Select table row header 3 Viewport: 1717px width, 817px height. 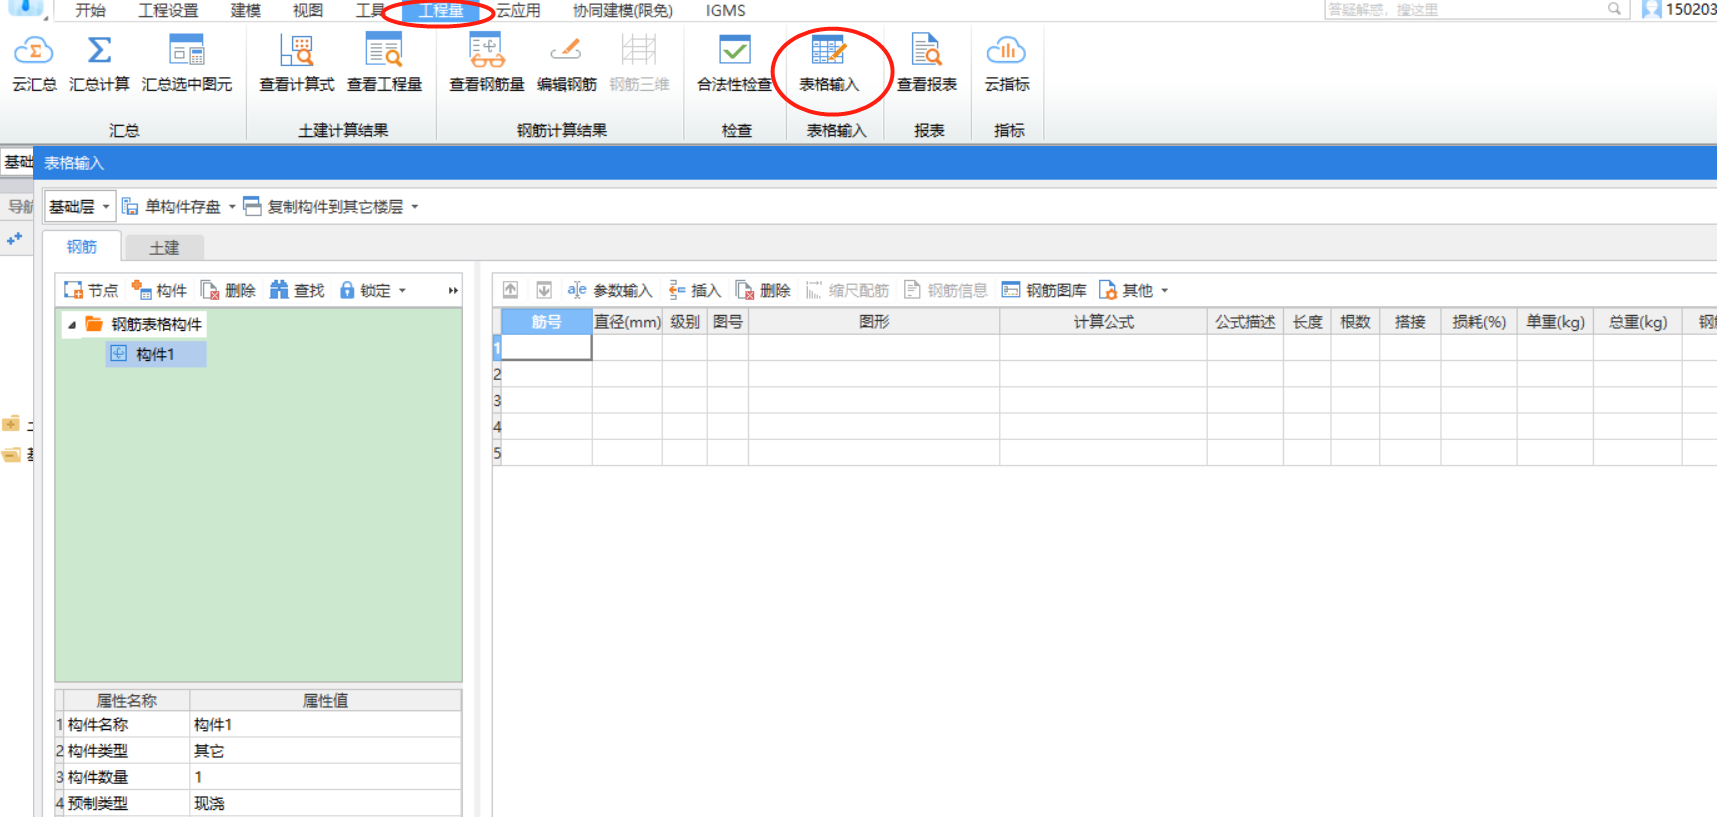tap(497, 400)
